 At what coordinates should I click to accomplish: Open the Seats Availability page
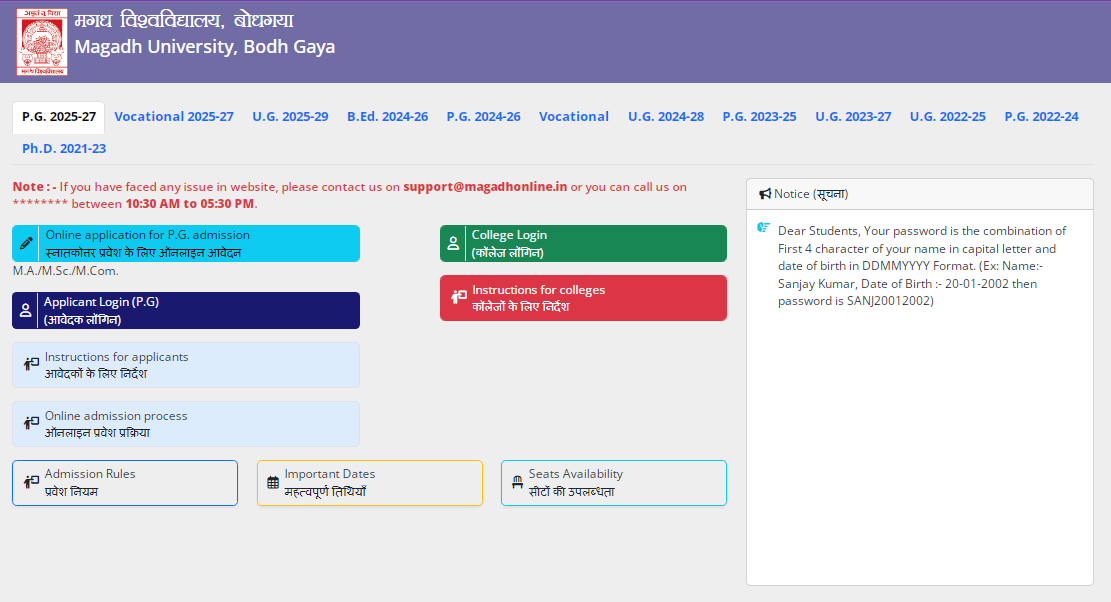[x=613, y=482]
